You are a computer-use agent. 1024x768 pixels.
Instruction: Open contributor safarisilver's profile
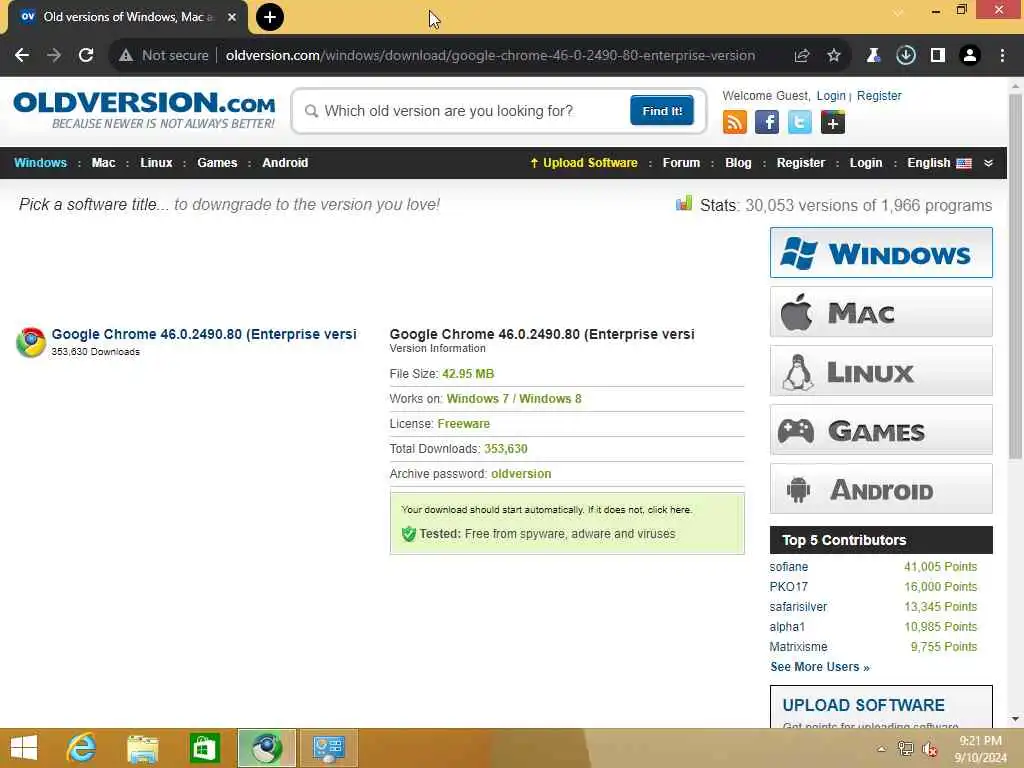point(798,607)
